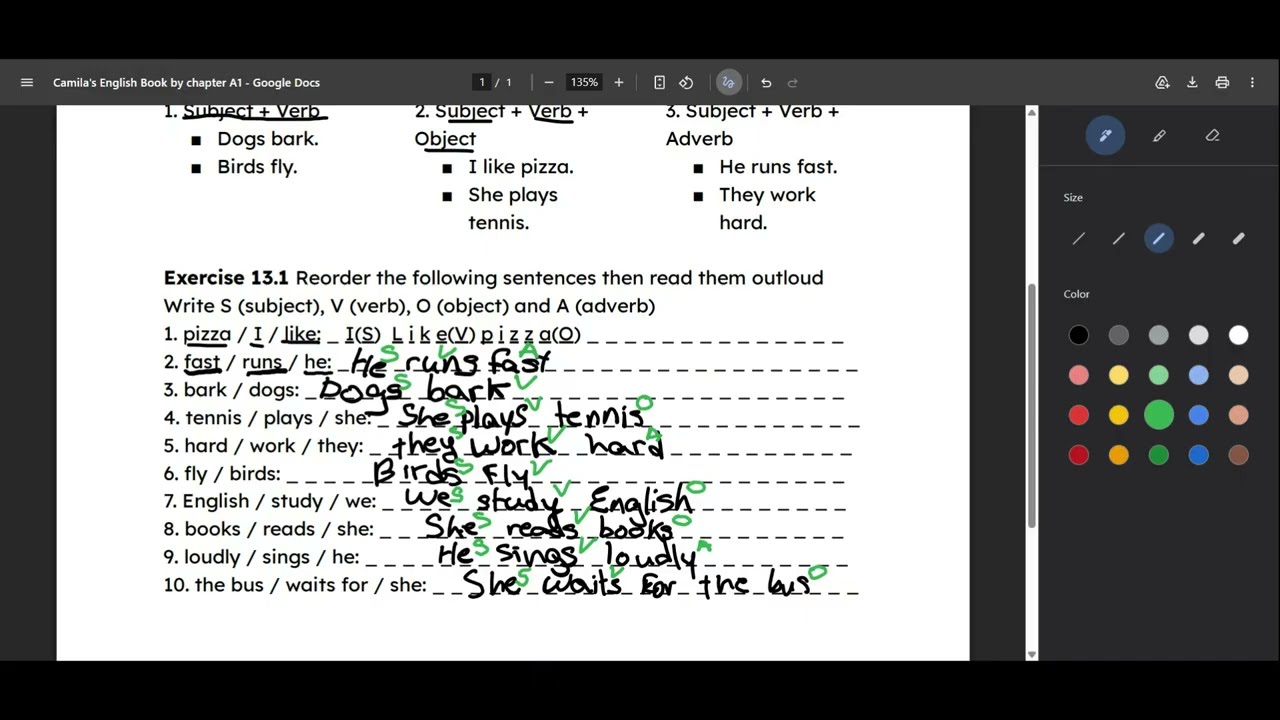
Task: Click the scrollbar up arrow
Action: pos(1032,112)
